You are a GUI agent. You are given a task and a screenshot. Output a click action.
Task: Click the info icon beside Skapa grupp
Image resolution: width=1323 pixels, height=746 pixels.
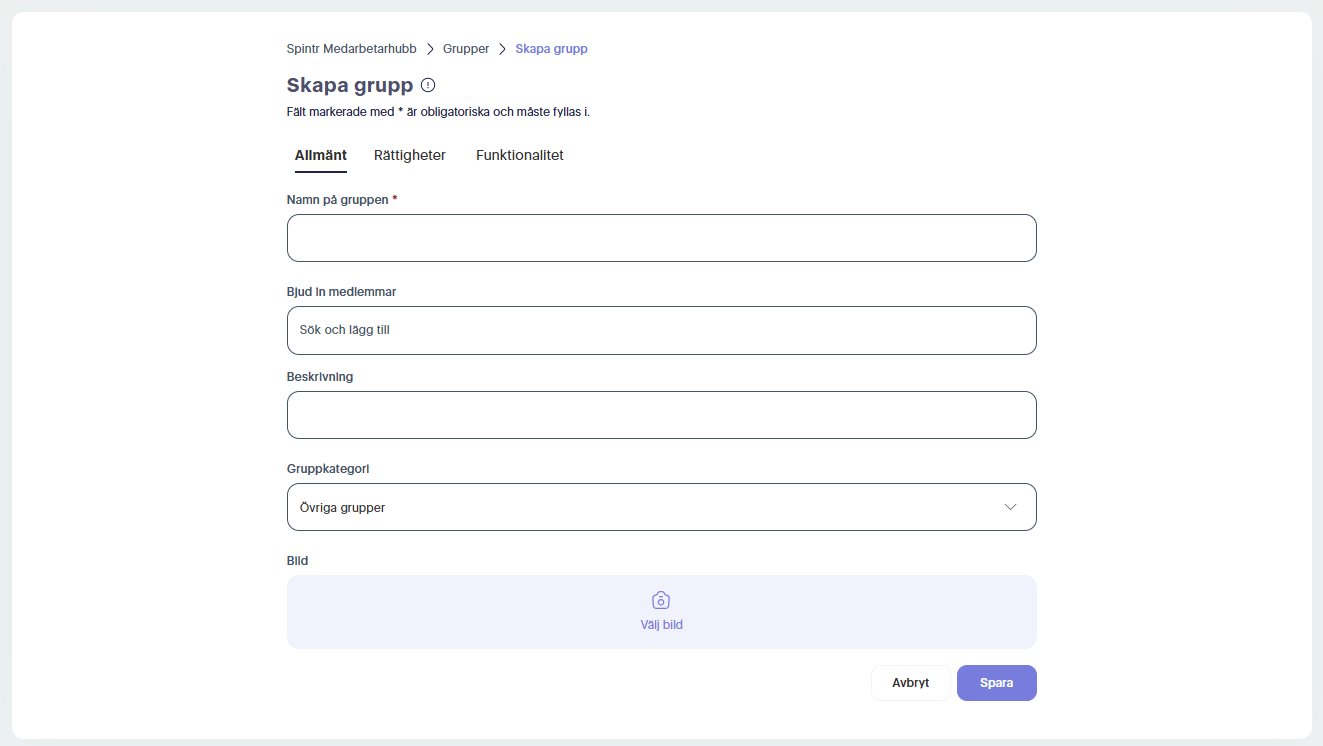click(428, 85)
